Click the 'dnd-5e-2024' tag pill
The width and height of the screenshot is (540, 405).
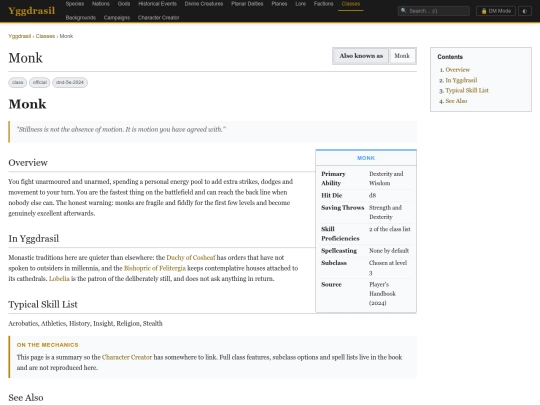tap(70, 82)
